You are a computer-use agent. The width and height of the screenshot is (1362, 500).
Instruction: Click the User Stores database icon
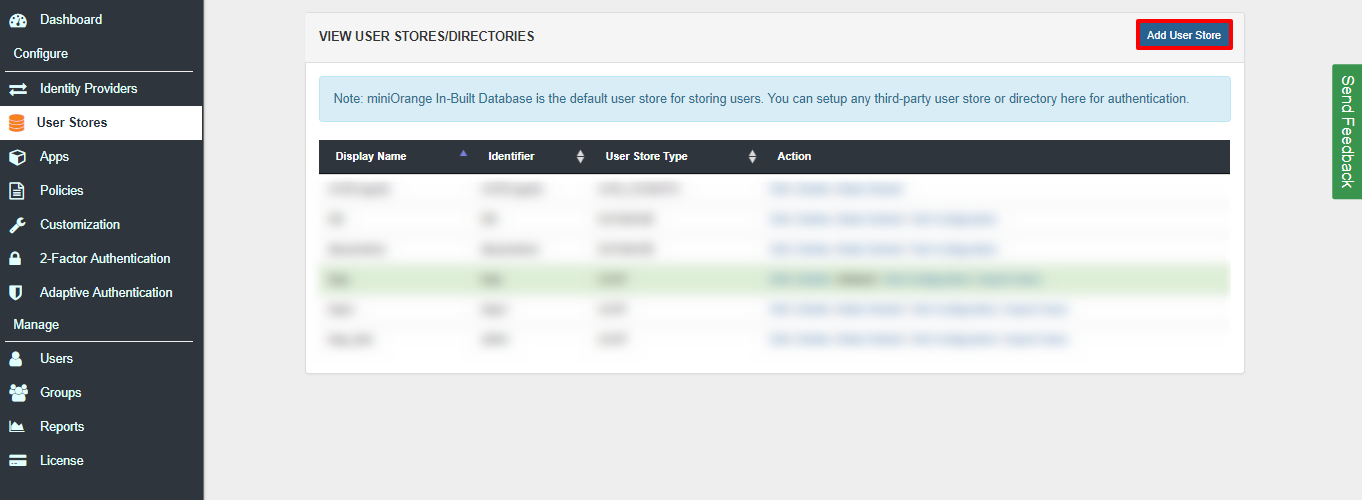click(x=16, y=123)
